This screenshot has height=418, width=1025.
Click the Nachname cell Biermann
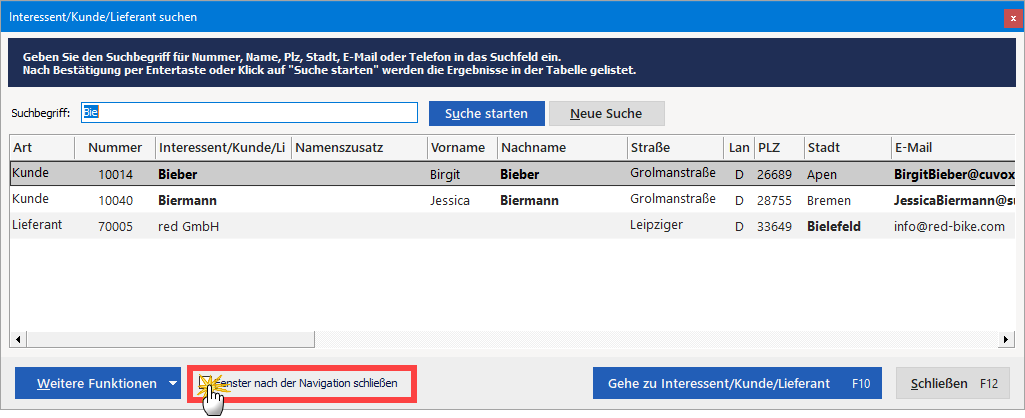(x=529, y=201)
